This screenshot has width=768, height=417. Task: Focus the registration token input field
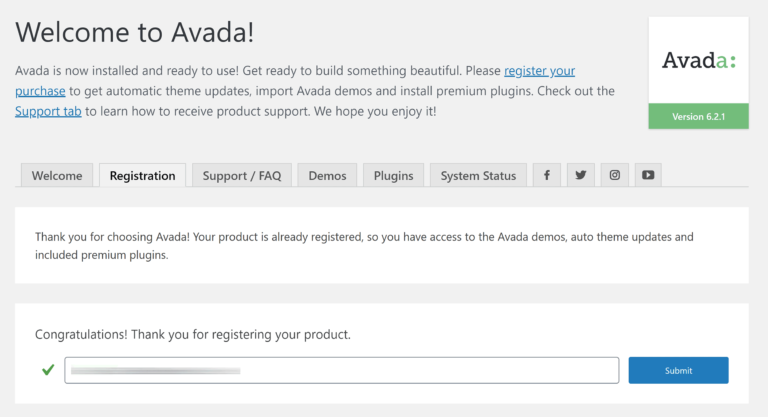(x=341, y=370)
